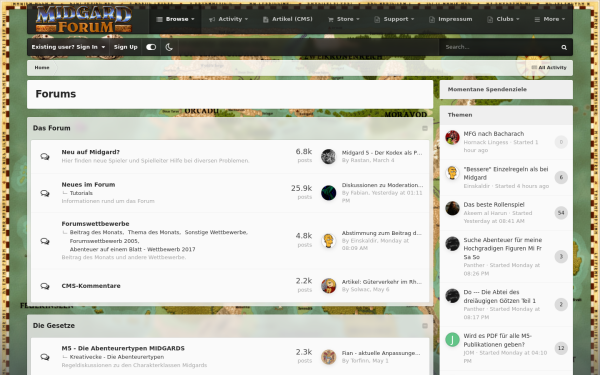This screenshot has width=600, height=375.
Task: Collapse the Das Forum category
Action: point(425,128)
